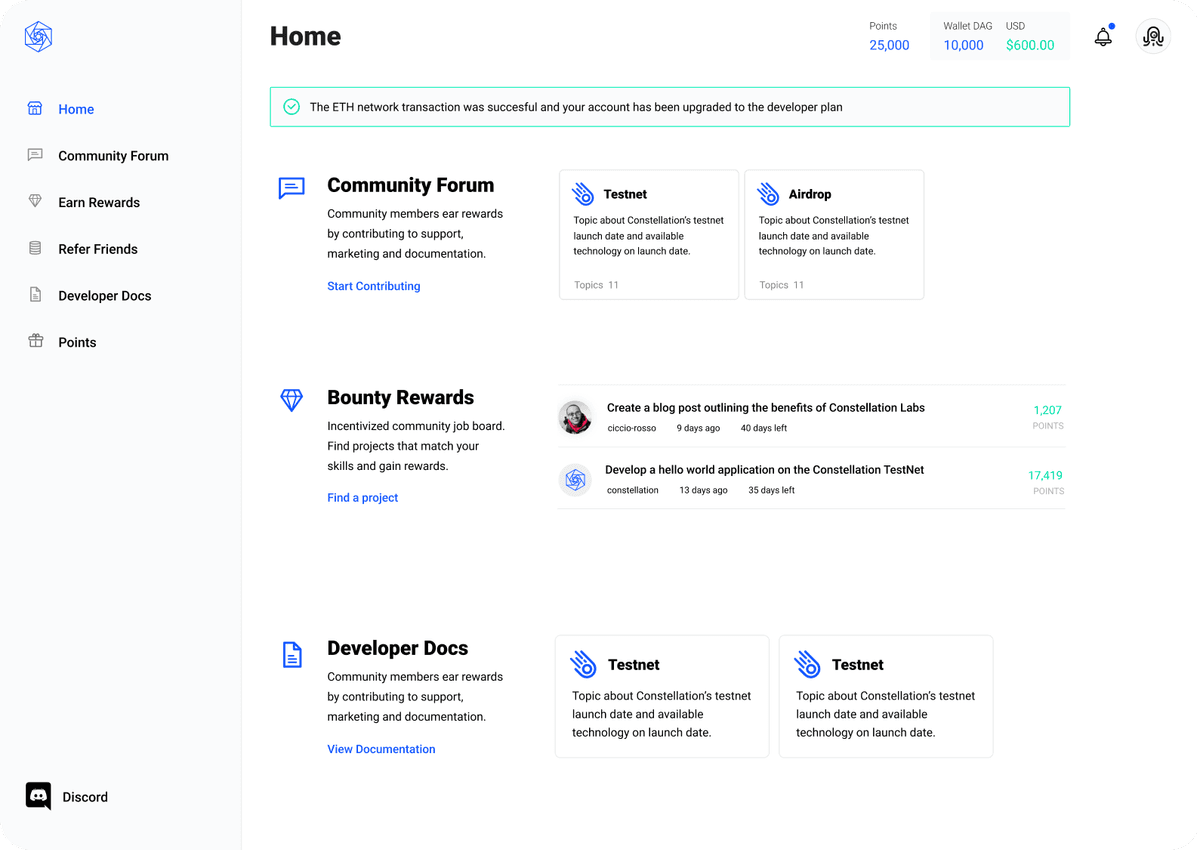1200x850 pixels.
Task: Click the Start Contributing link
Action: click(x=373, y=286)
